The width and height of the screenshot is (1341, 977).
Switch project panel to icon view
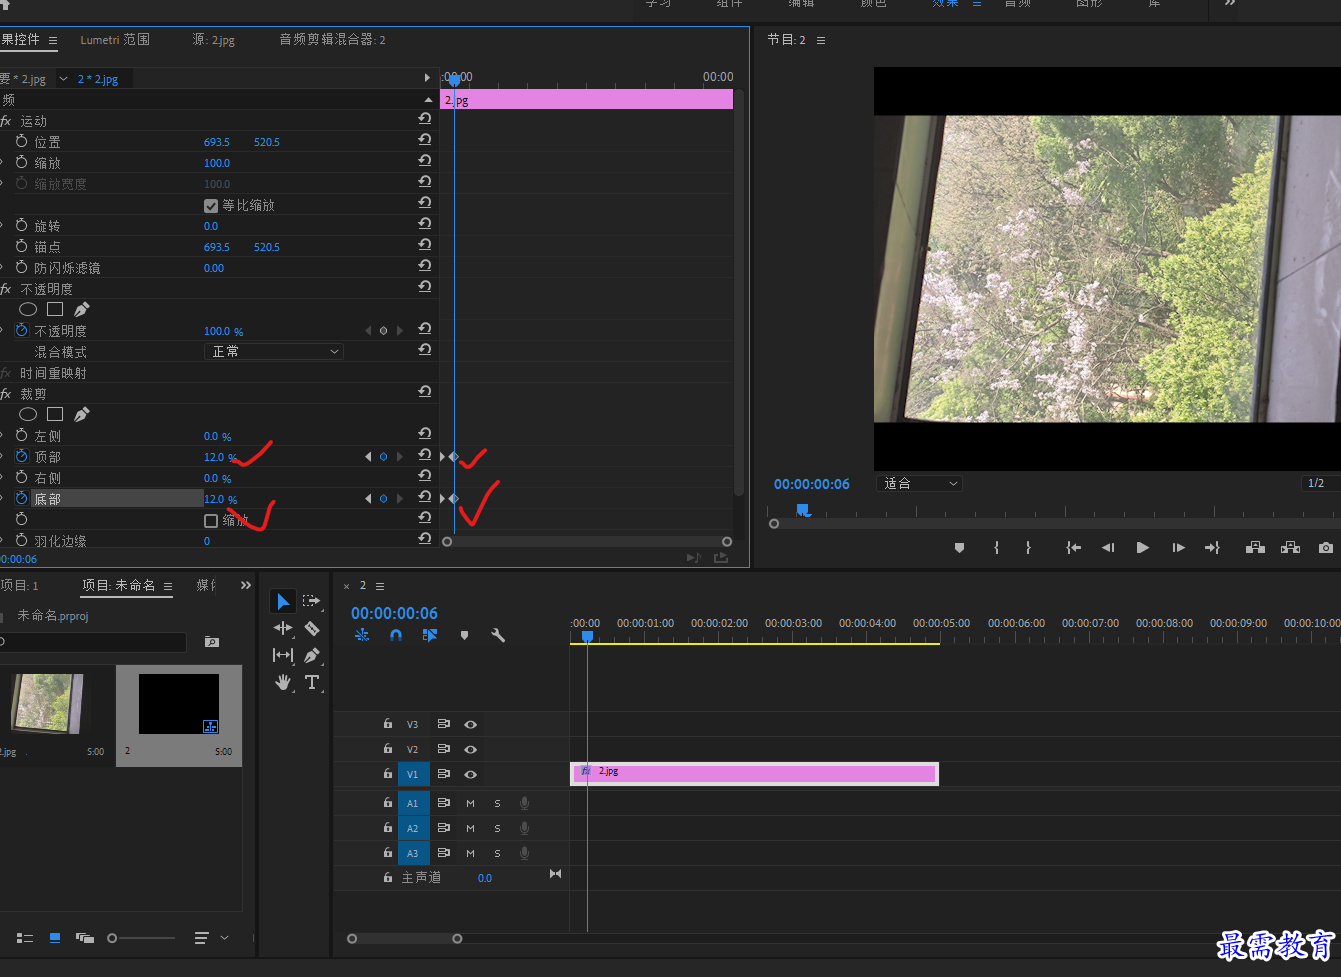coord(55,938)
